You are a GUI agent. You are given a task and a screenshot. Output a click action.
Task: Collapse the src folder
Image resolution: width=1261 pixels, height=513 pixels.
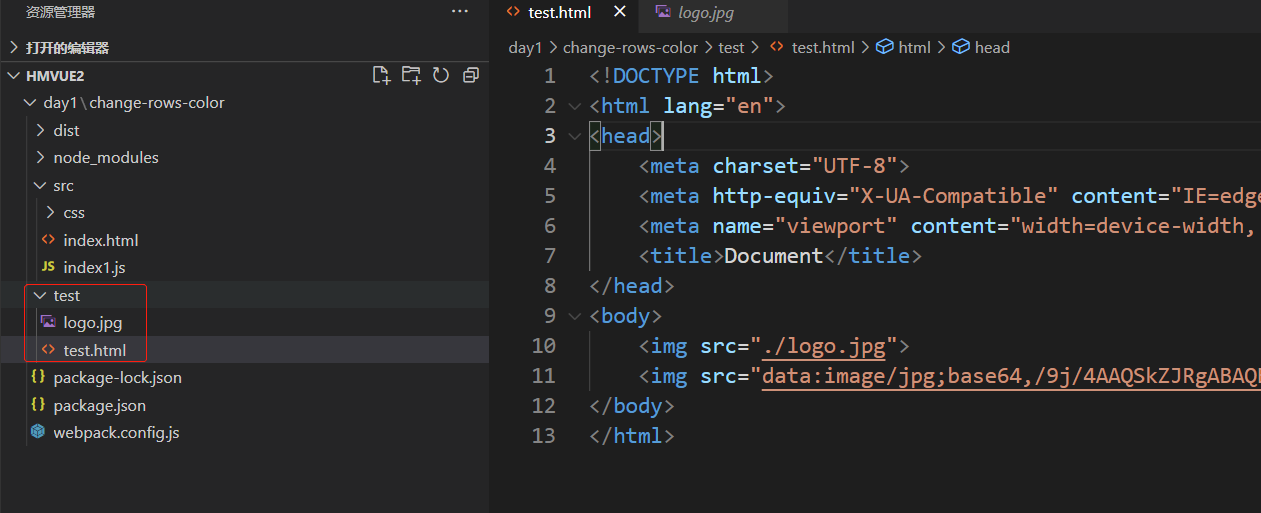[x=40, y=185]
